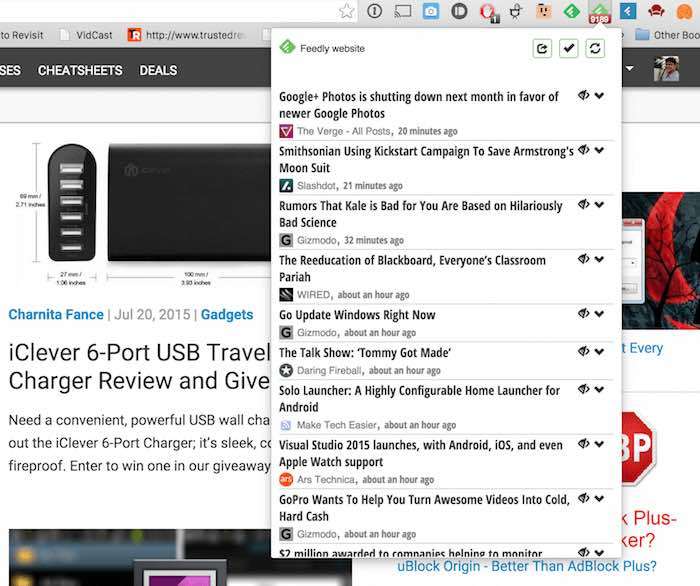Expand the GoPro article preview
The width and height of the screenshot is (700, 586).
point(600,498)
